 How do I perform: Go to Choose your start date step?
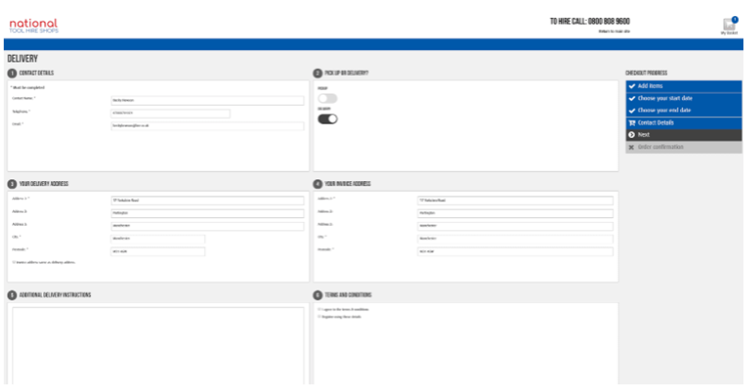(684, 98)
